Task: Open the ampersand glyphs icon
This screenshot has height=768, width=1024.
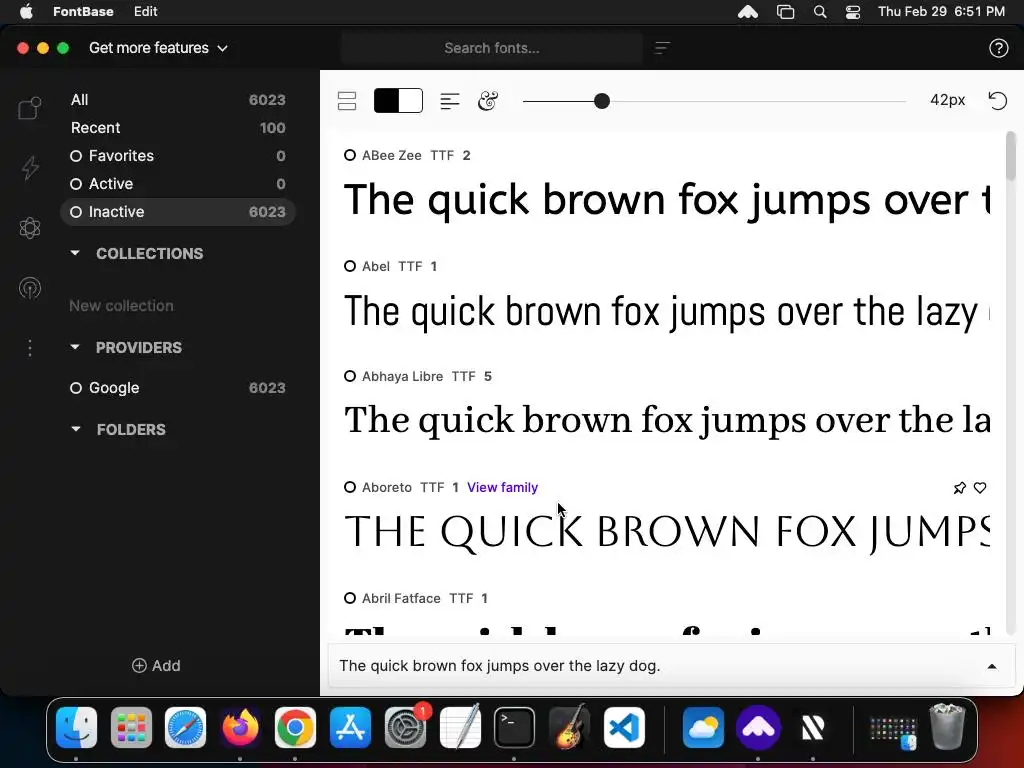Action: click(x=488, y=101)
